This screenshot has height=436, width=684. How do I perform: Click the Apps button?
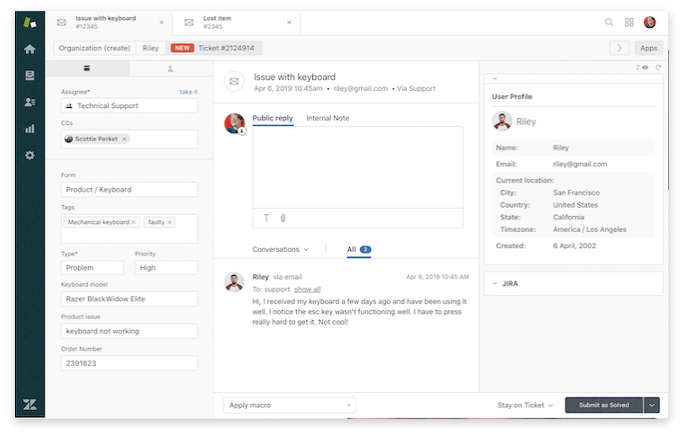coord(649,48)
